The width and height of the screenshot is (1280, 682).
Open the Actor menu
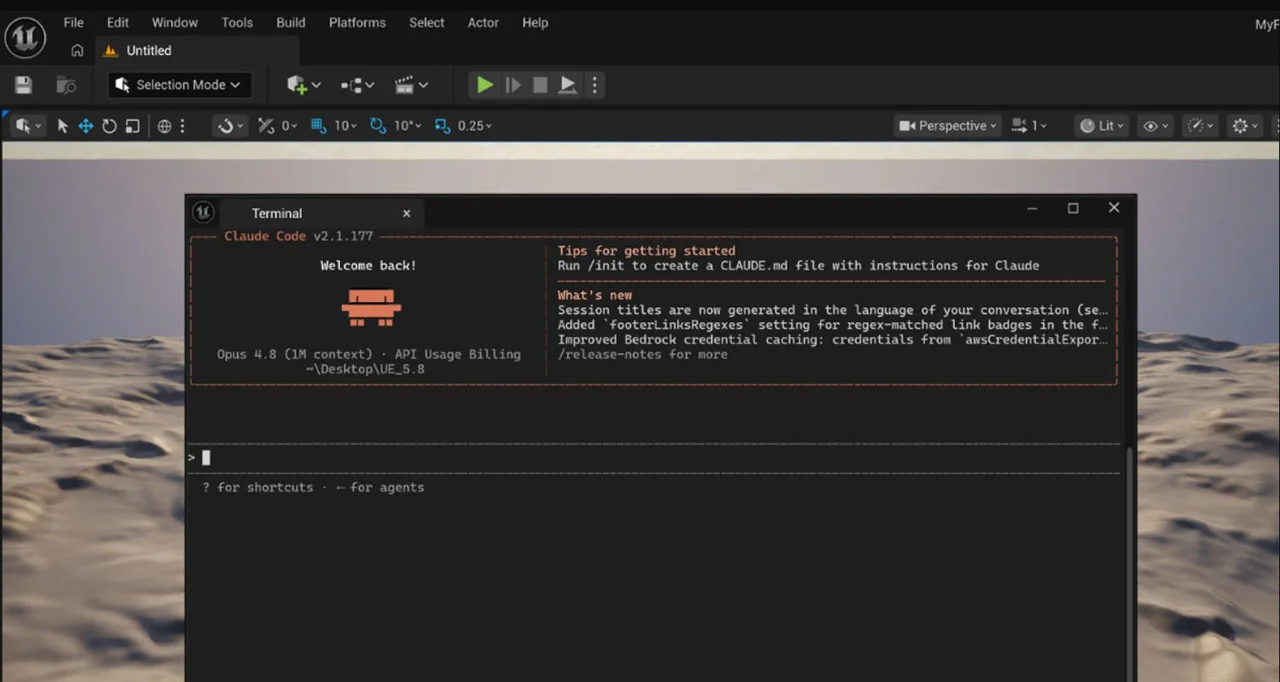coord(483,22)
